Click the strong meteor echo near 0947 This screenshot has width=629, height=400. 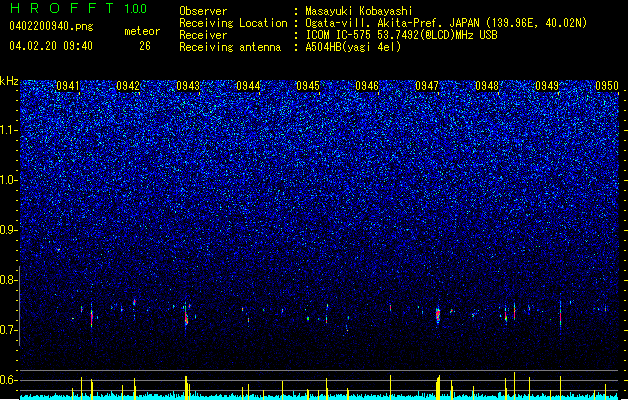tap(438, 315)
